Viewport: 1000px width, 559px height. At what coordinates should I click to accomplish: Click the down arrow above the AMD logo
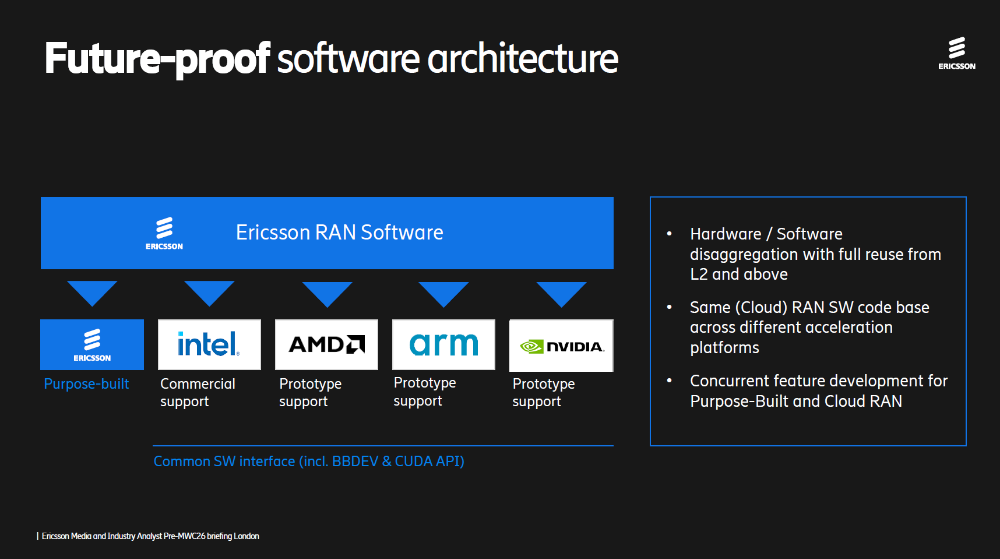tap(327, 293)
